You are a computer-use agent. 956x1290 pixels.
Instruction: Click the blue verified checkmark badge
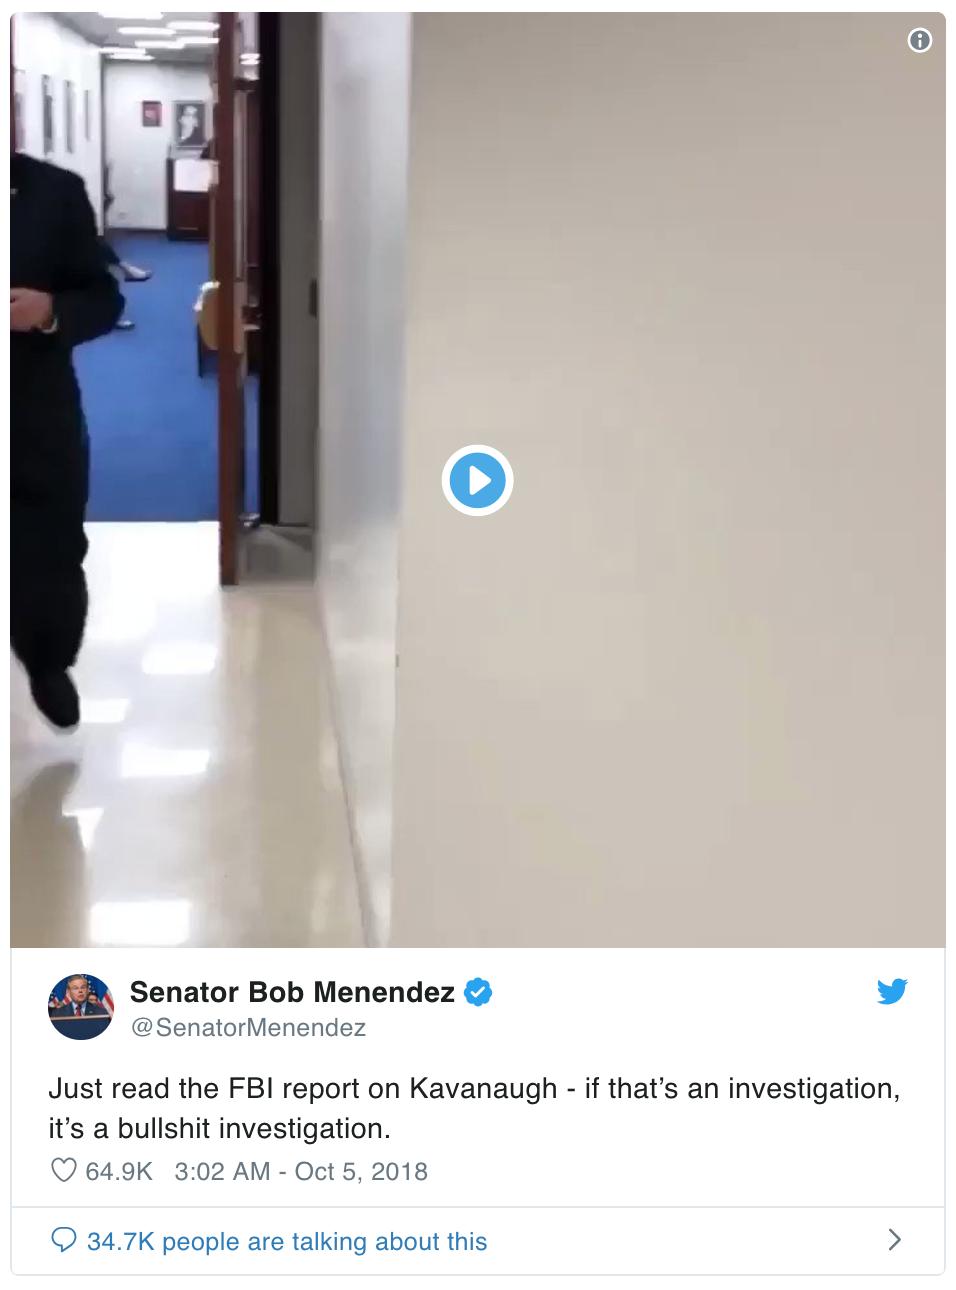point(479,992)
